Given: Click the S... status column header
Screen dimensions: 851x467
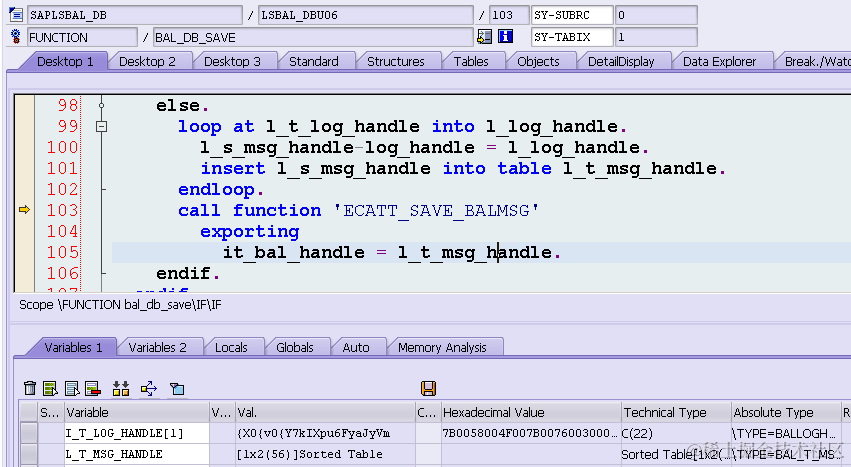Looking at the screenshot, I should coord(50,413).
